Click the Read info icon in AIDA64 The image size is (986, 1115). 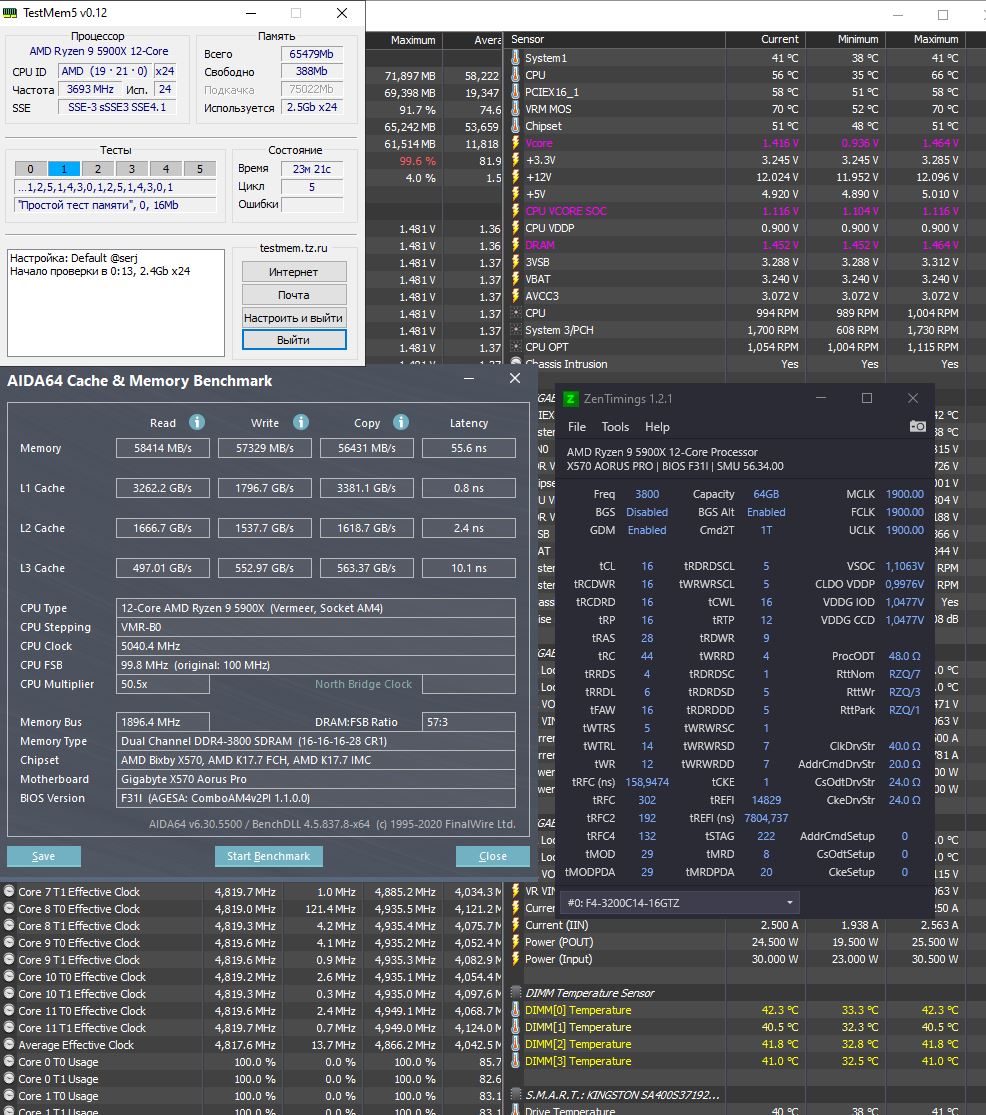(x=197, y=422)
